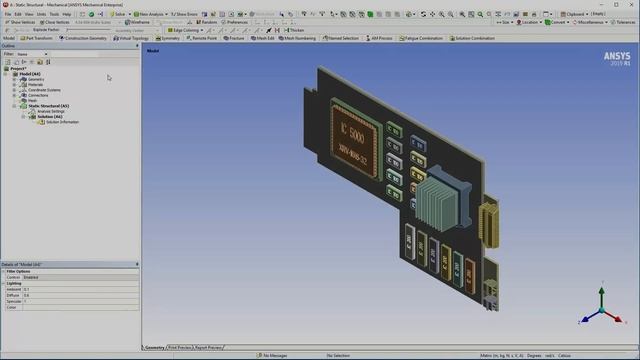
Task: Click Named Selection toolbar item
Action: pos(340,38)
